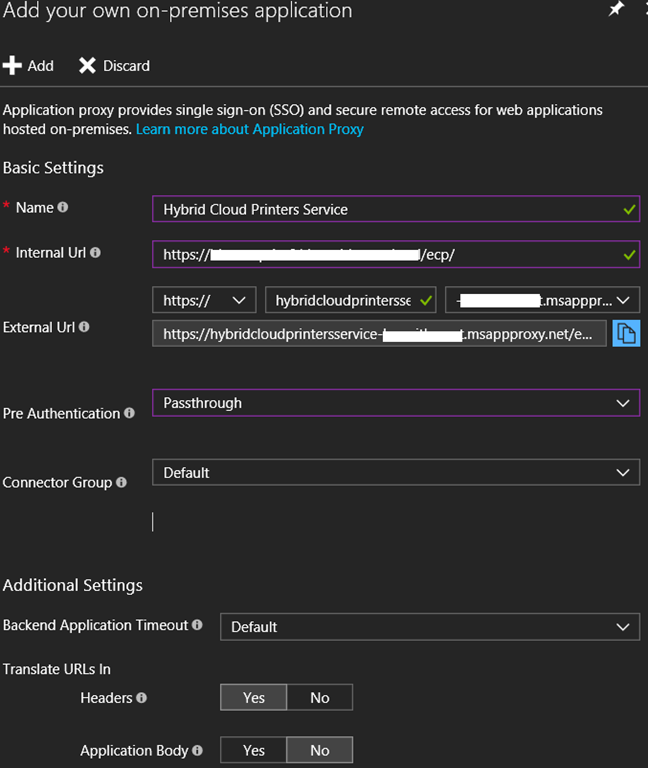The width and height of the screenshot is (648, 768).
Task: Open the Backend Application Timeout dropdown
Action: tap(429, 627)
